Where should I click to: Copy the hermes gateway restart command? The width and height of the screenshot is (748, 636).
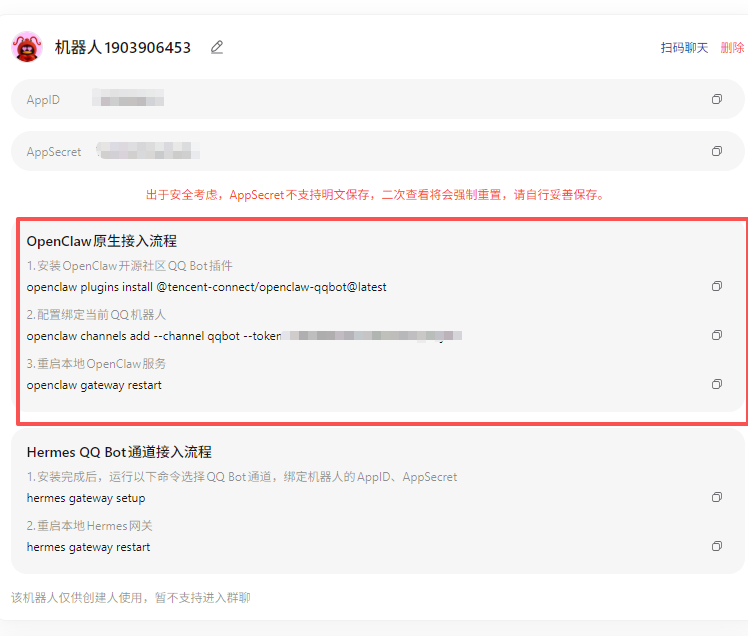click(717, 546)
